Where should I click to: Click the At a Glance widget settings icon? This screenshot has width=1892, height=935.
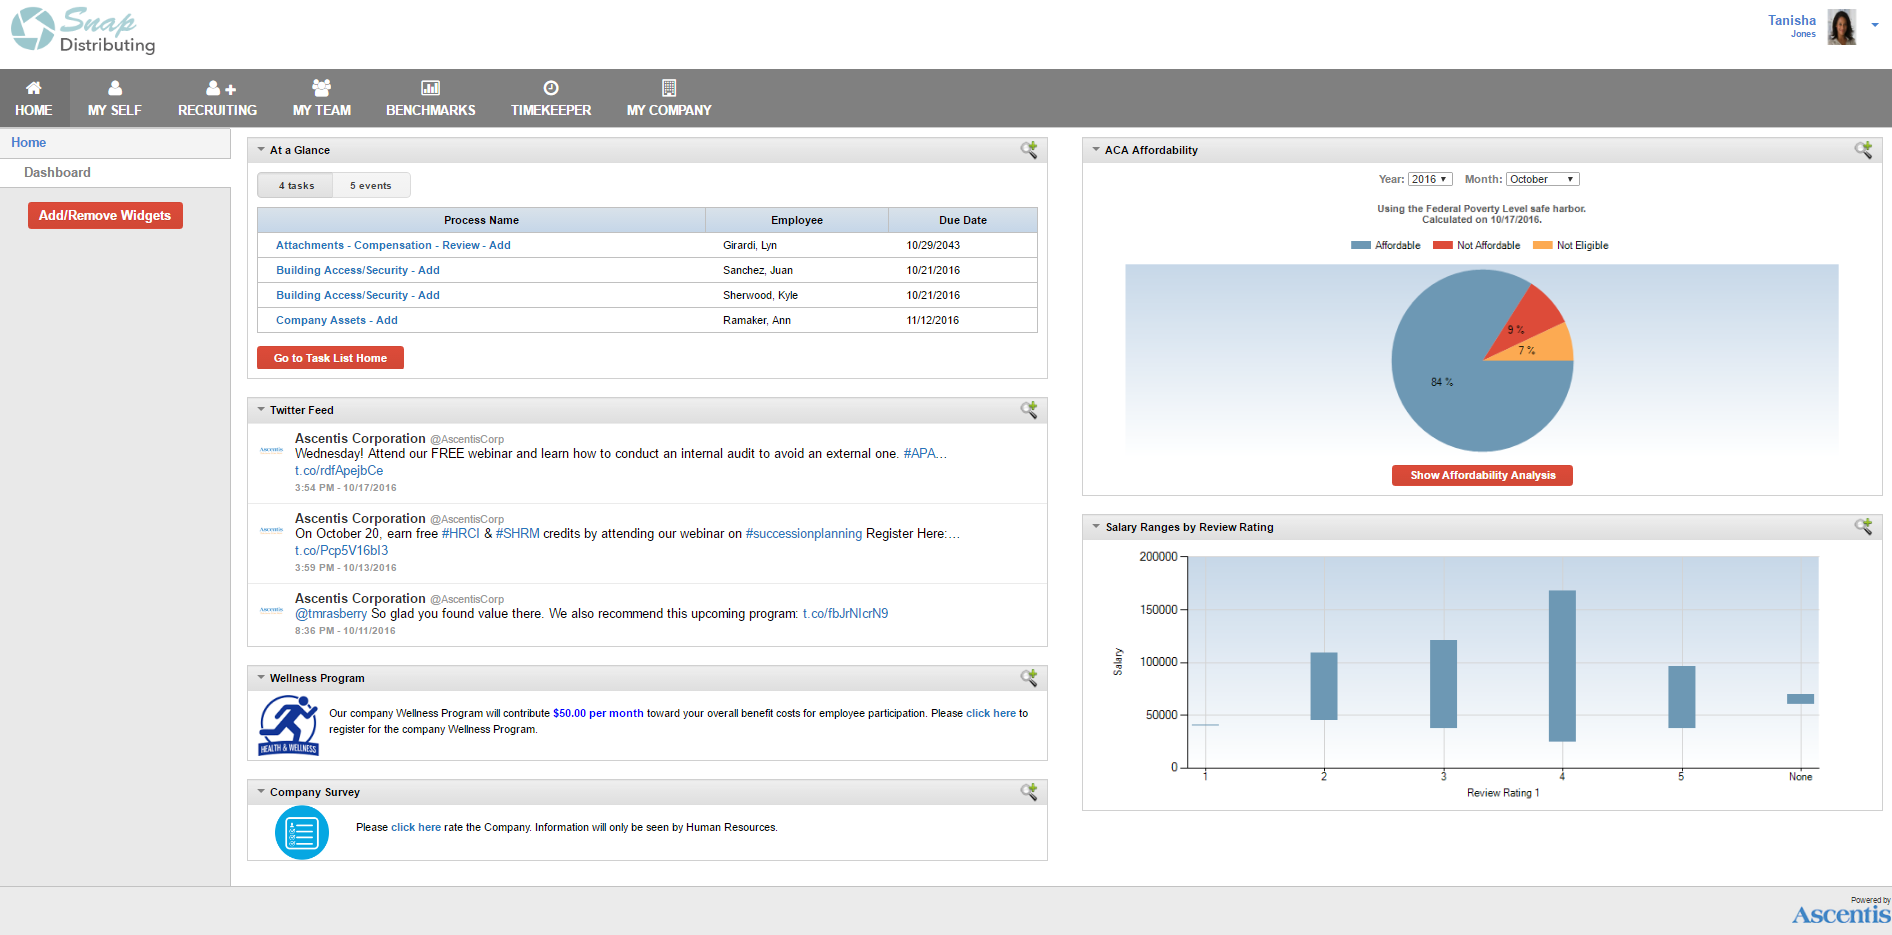tap(1029, 150)
